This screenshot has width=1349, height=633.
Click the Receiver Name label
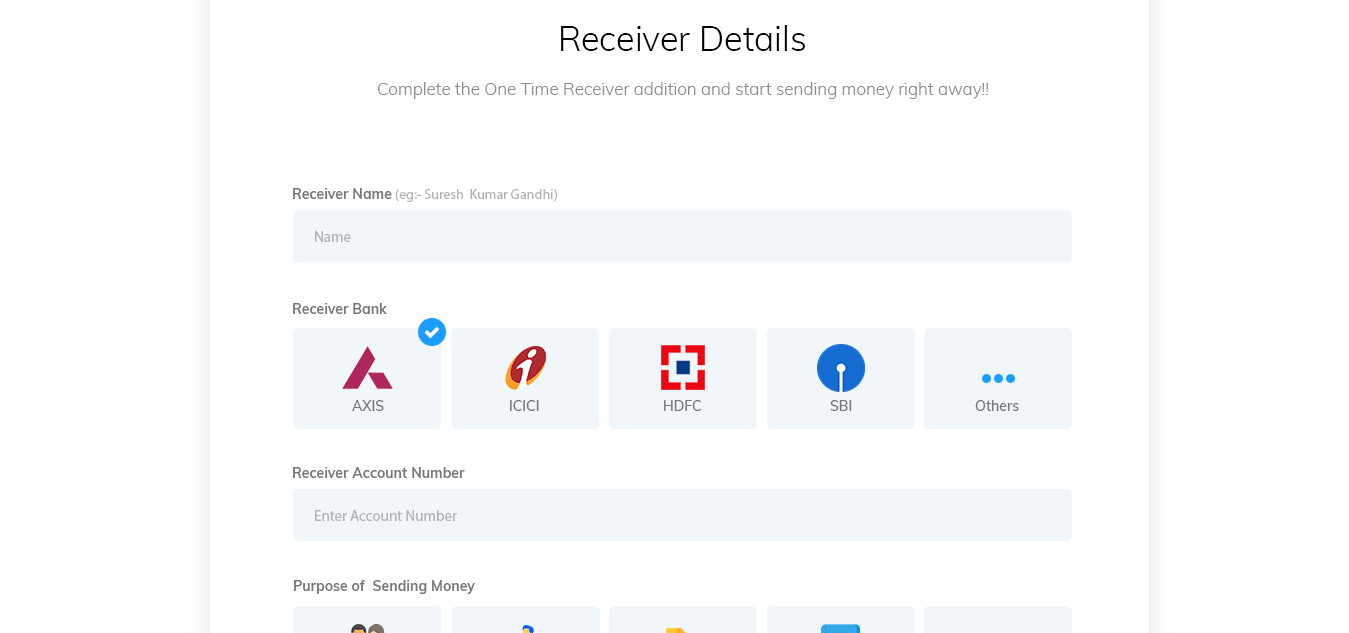click(342, 194)
